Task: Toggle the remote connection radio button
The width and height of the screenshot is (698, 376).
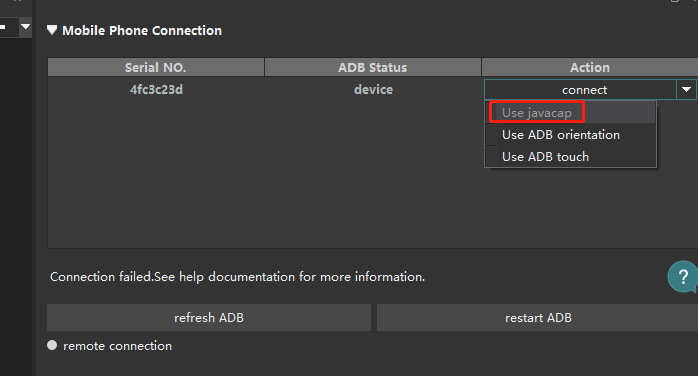Action: click(52, 345)
